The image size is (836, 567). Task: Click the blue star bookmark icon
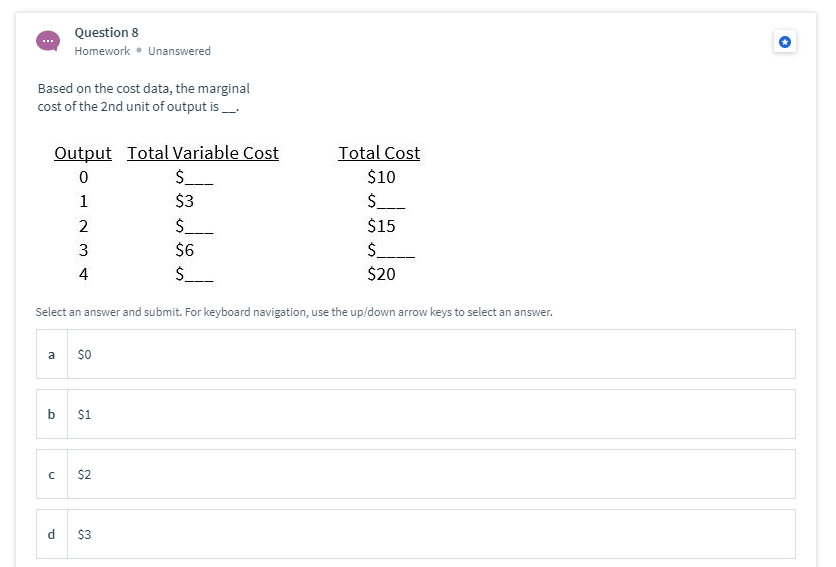(x=784, y=42)
